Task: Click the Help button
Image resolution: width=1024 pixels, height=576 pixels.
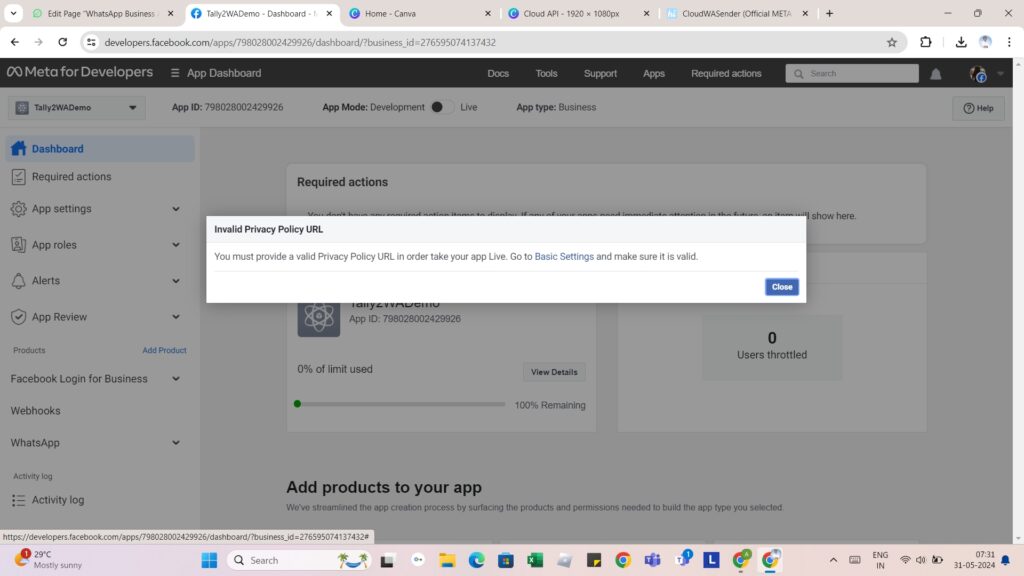Action: pos(978,108)
